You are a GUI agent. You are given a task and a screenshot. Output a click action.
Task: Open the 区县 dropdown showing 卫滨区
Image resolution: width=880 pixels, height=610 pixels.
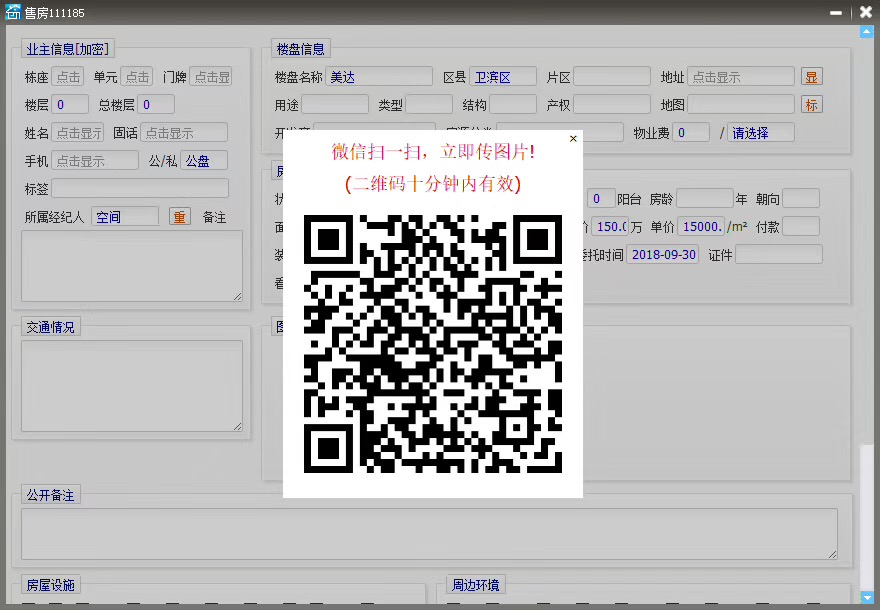point(503,77)
